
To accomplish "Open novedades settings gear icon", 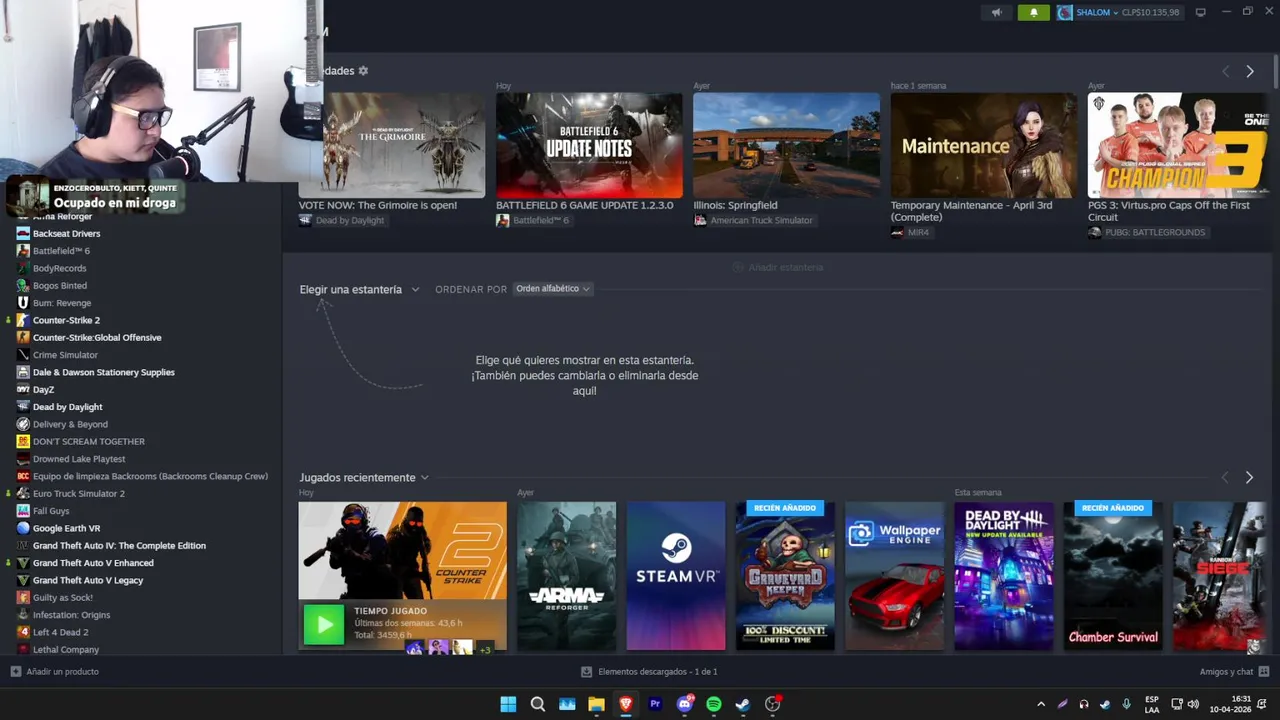I will coord(363,71).
